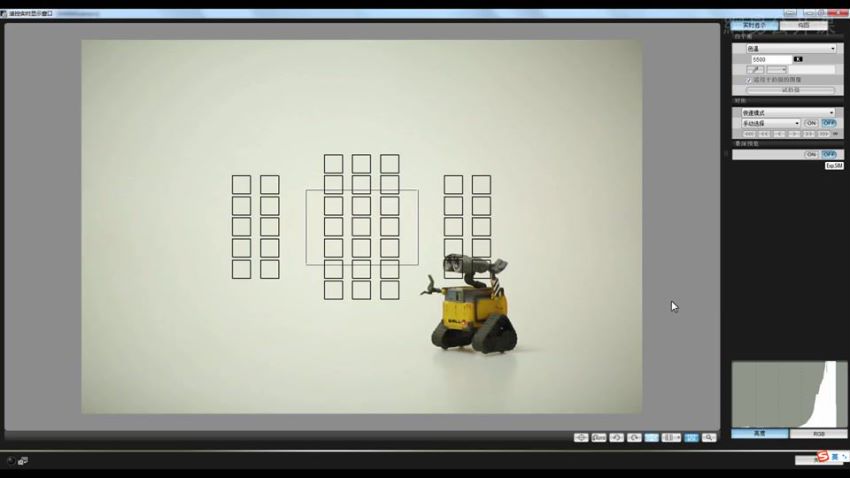Open the 快速模式 AF mode dropdown
Screen dimensions: 850x478
pos(788,113)
